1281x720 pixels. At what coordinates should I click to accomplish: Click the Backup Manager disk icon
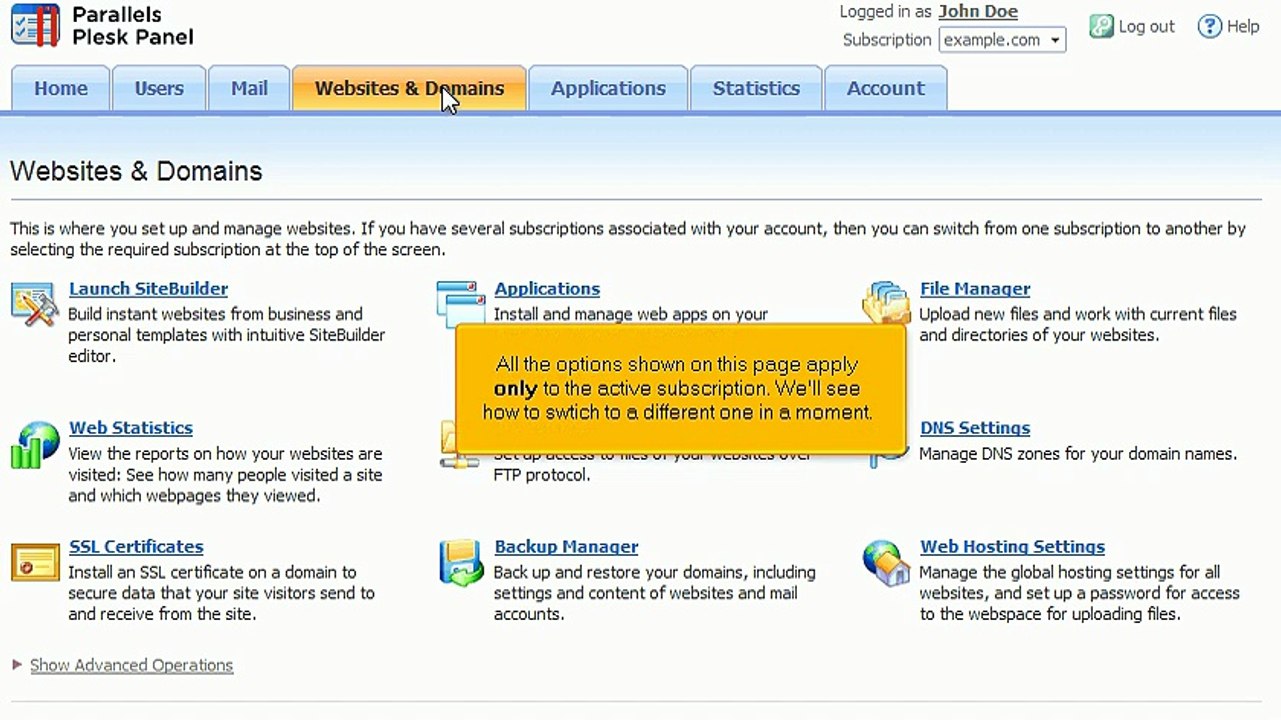[461, 563]
